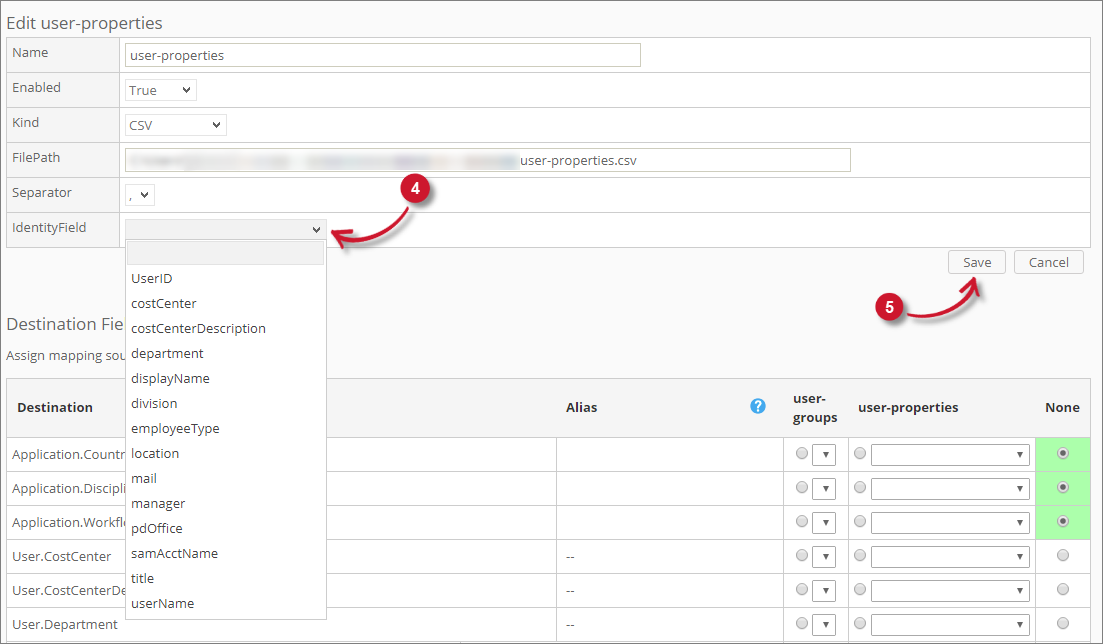The image size is (1103, 644).
Task: Open the Kind dropdown showing CSV
Action: click(174, 124)
